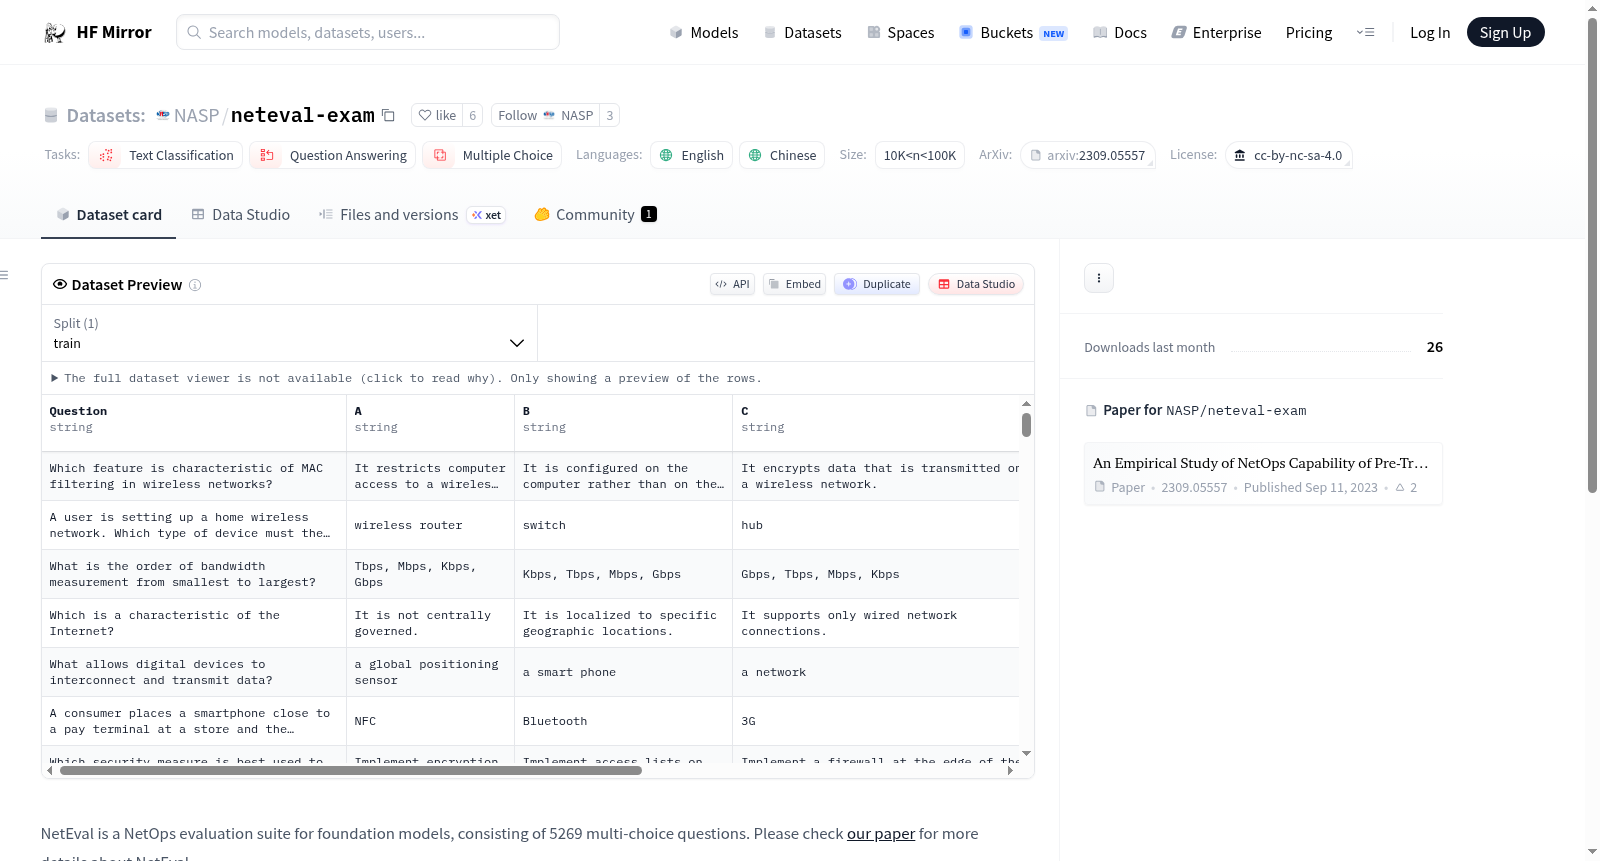Open the cc-by-nc-sa-4.0 license tag
This screenshot has width=1600, height=861.
[1289, 156]
